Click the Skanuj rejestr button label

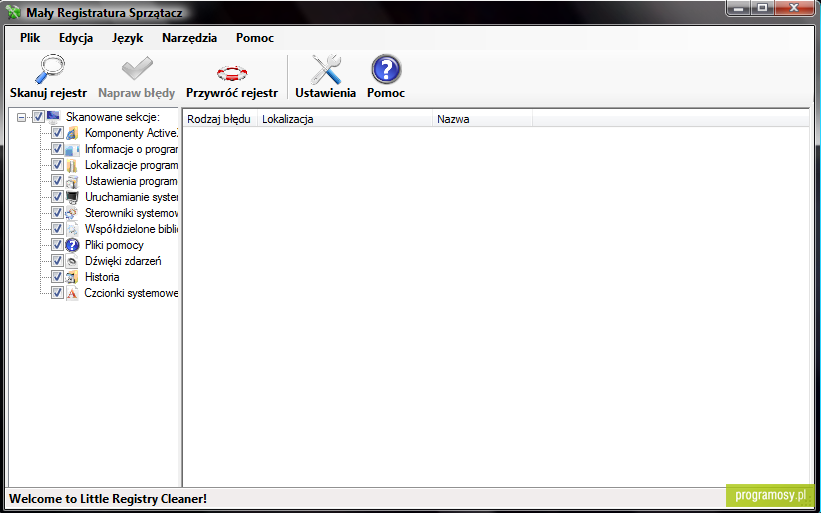[x=48, y=93]
